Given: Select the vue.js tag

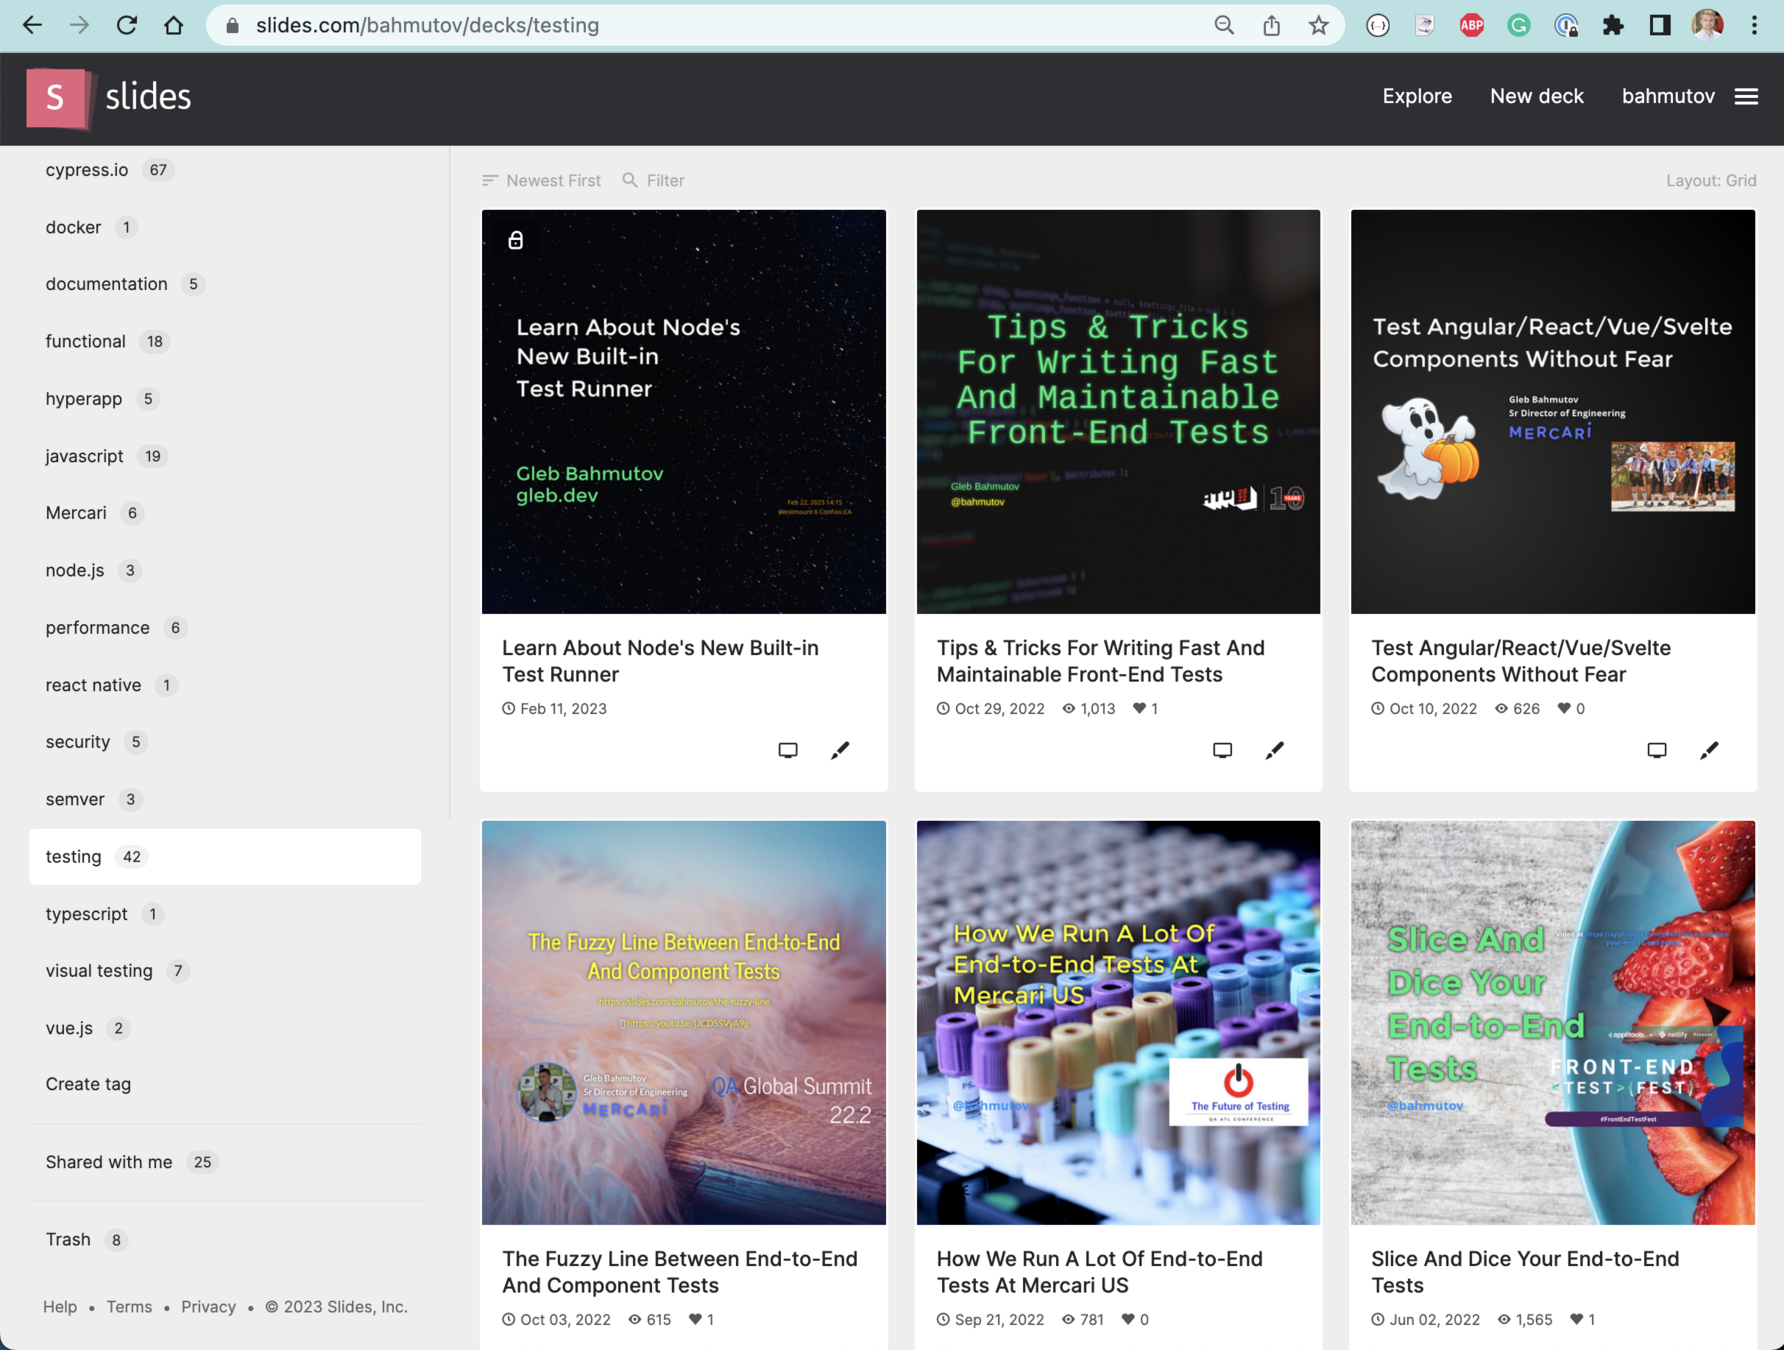Looking at the screenshot, I should [x=225, y=1028].
